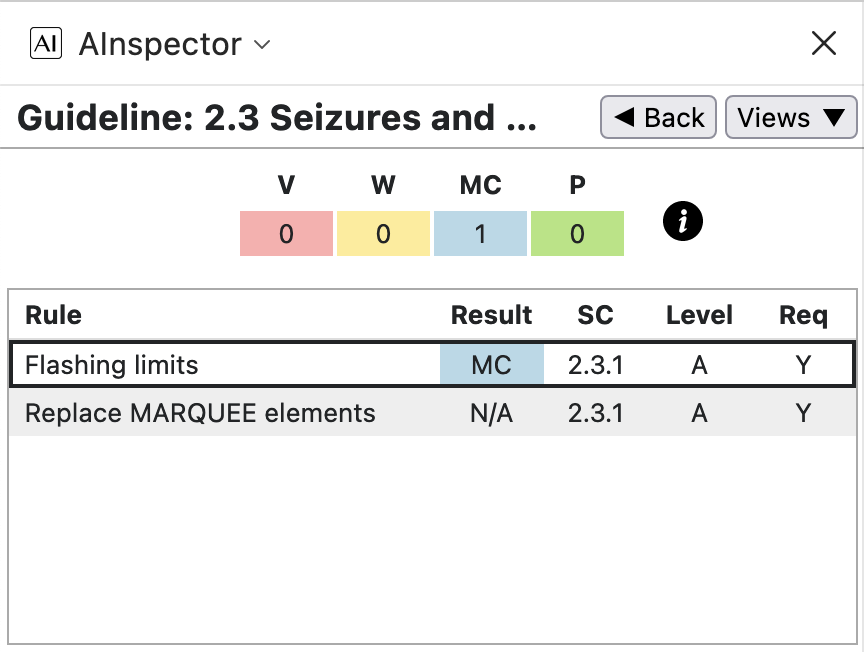
Task: Click the green Passed count box
Action: (577, 234)
